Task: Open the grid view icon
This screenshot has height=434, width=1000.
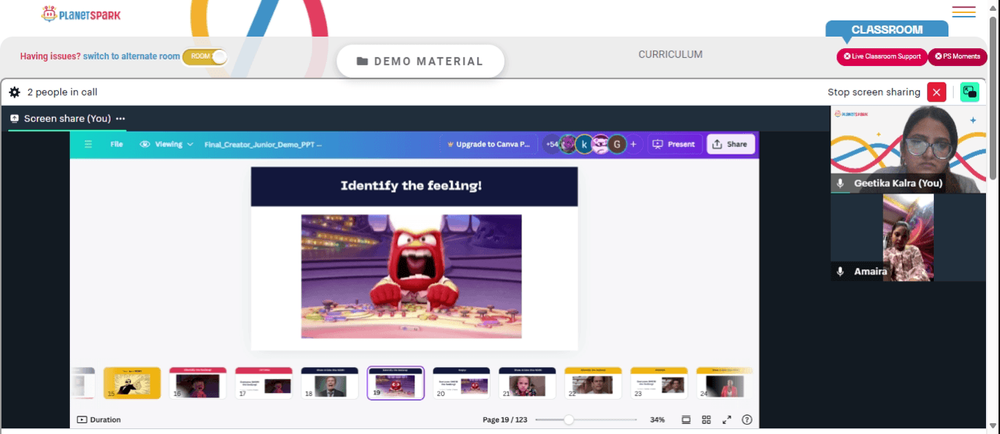Action: click(706, 419)
